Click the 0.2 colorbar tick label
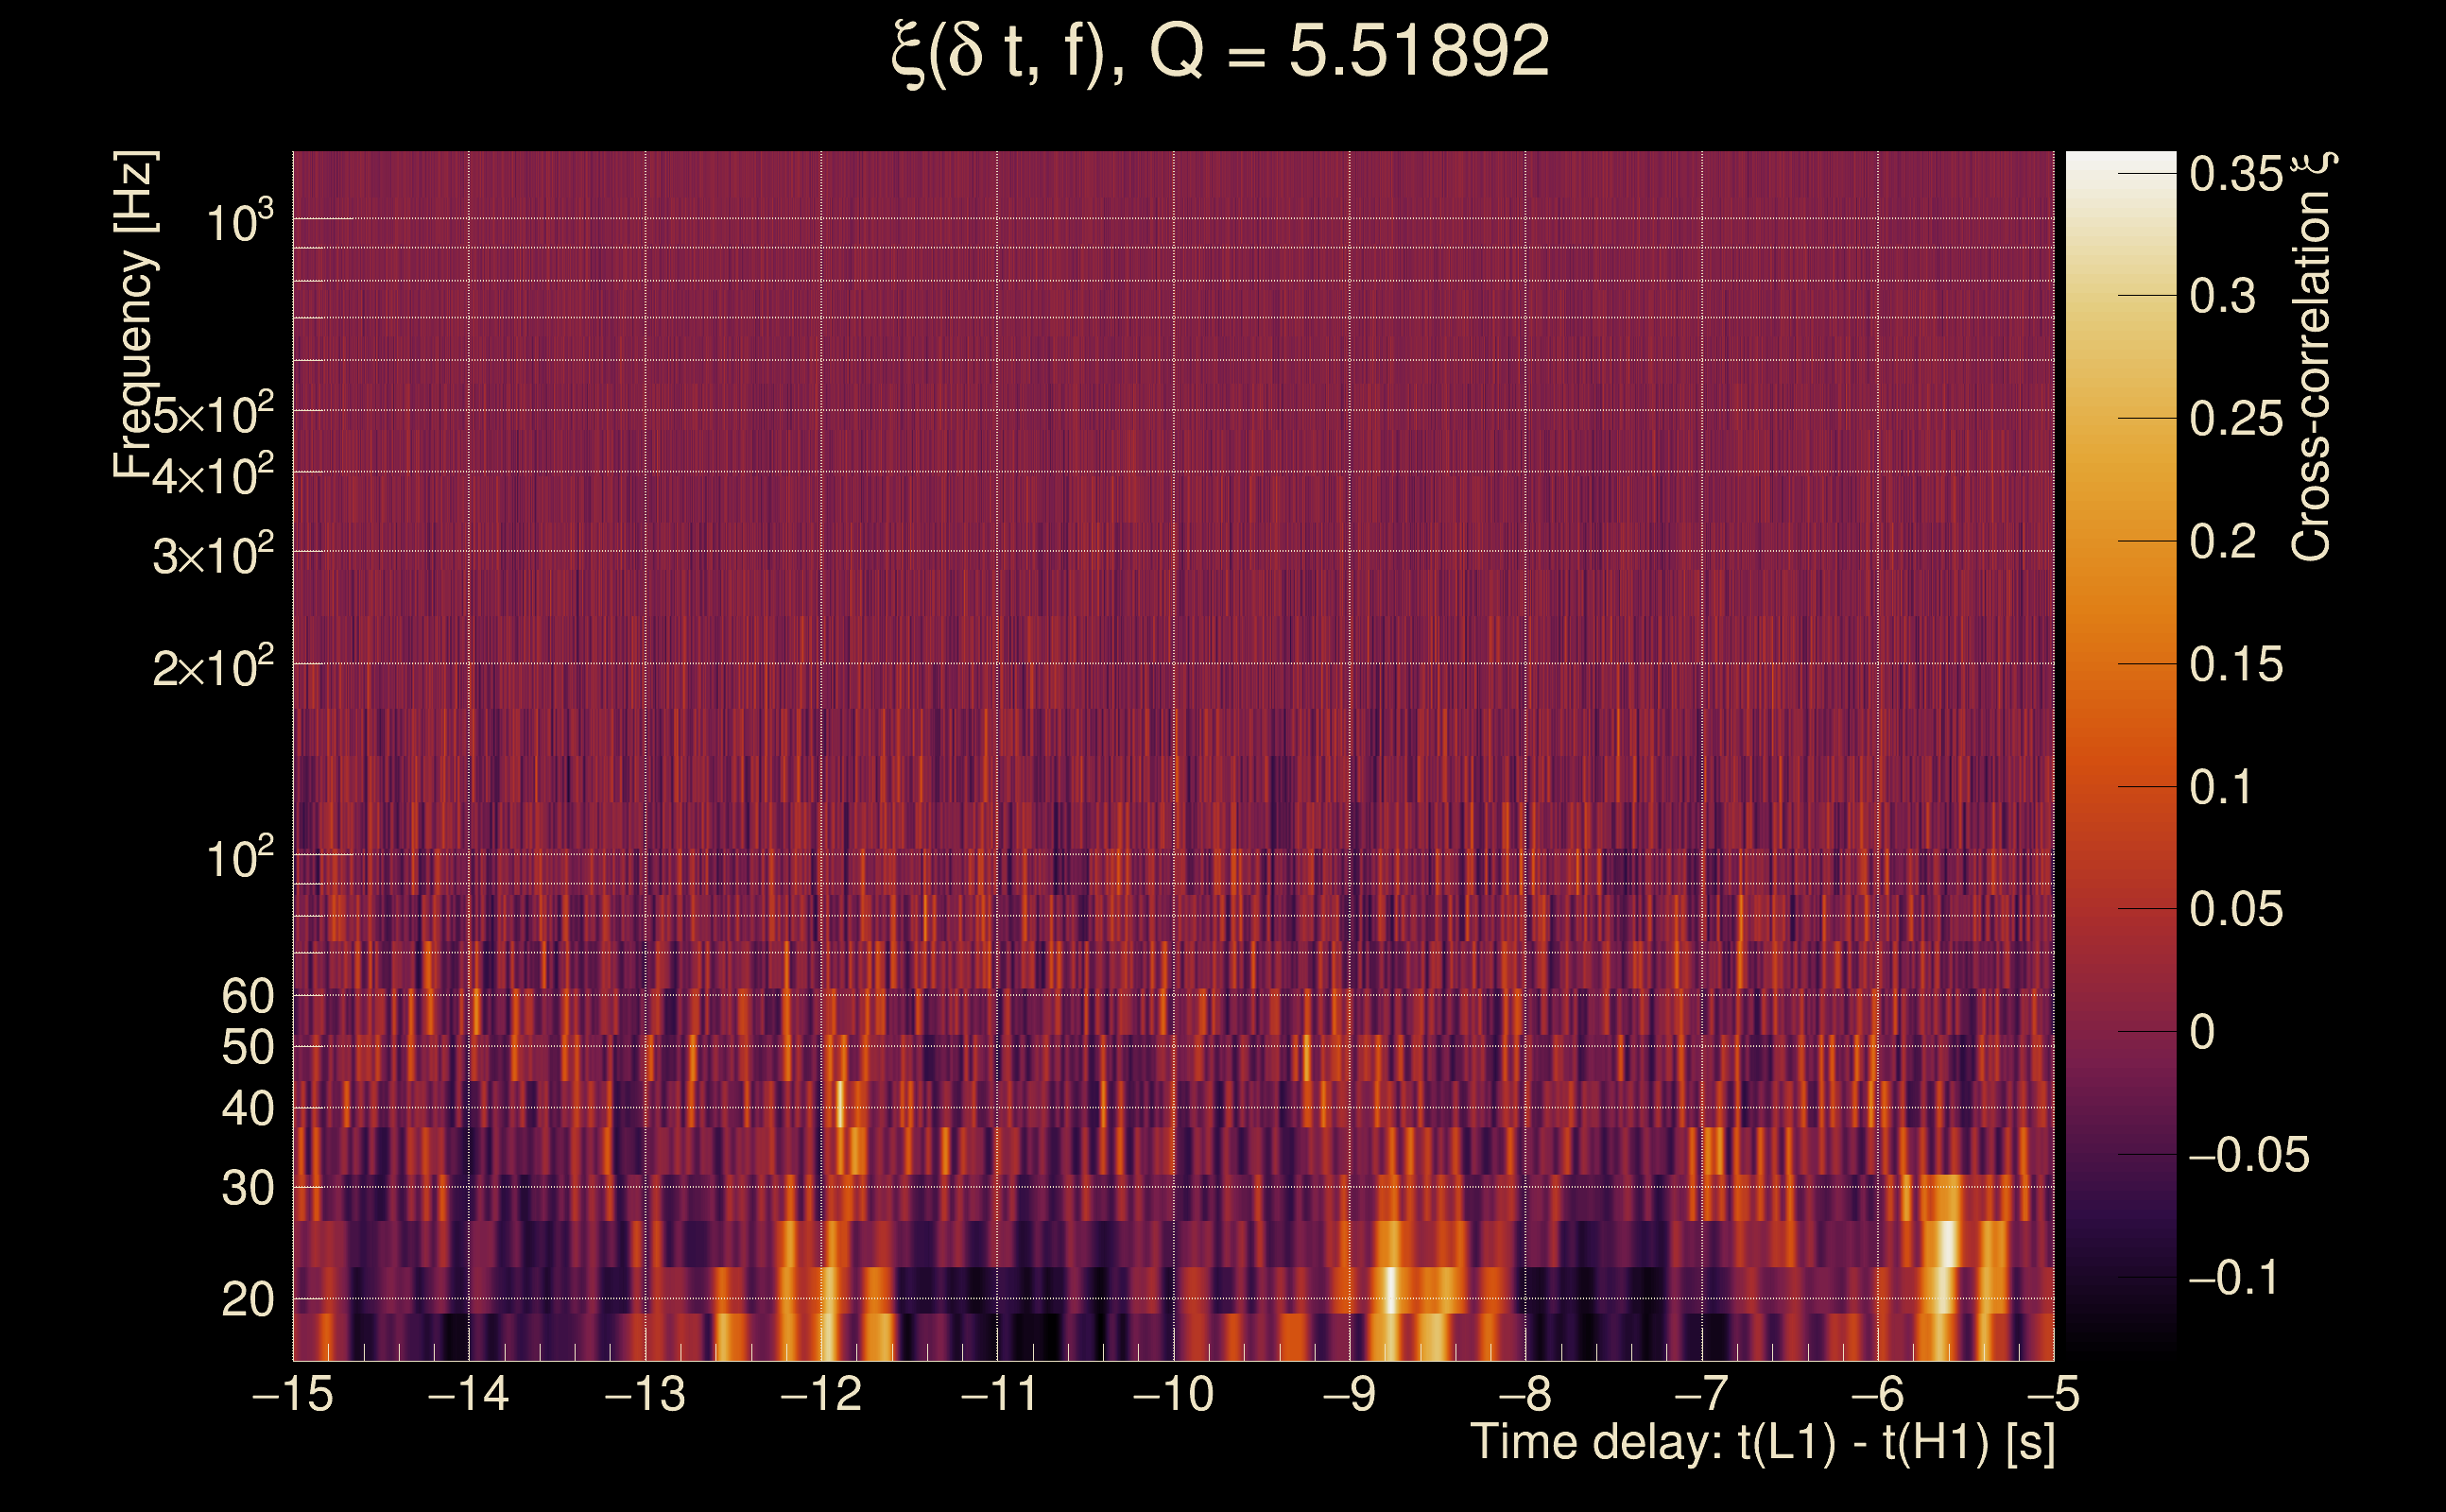 [2222, 542]
